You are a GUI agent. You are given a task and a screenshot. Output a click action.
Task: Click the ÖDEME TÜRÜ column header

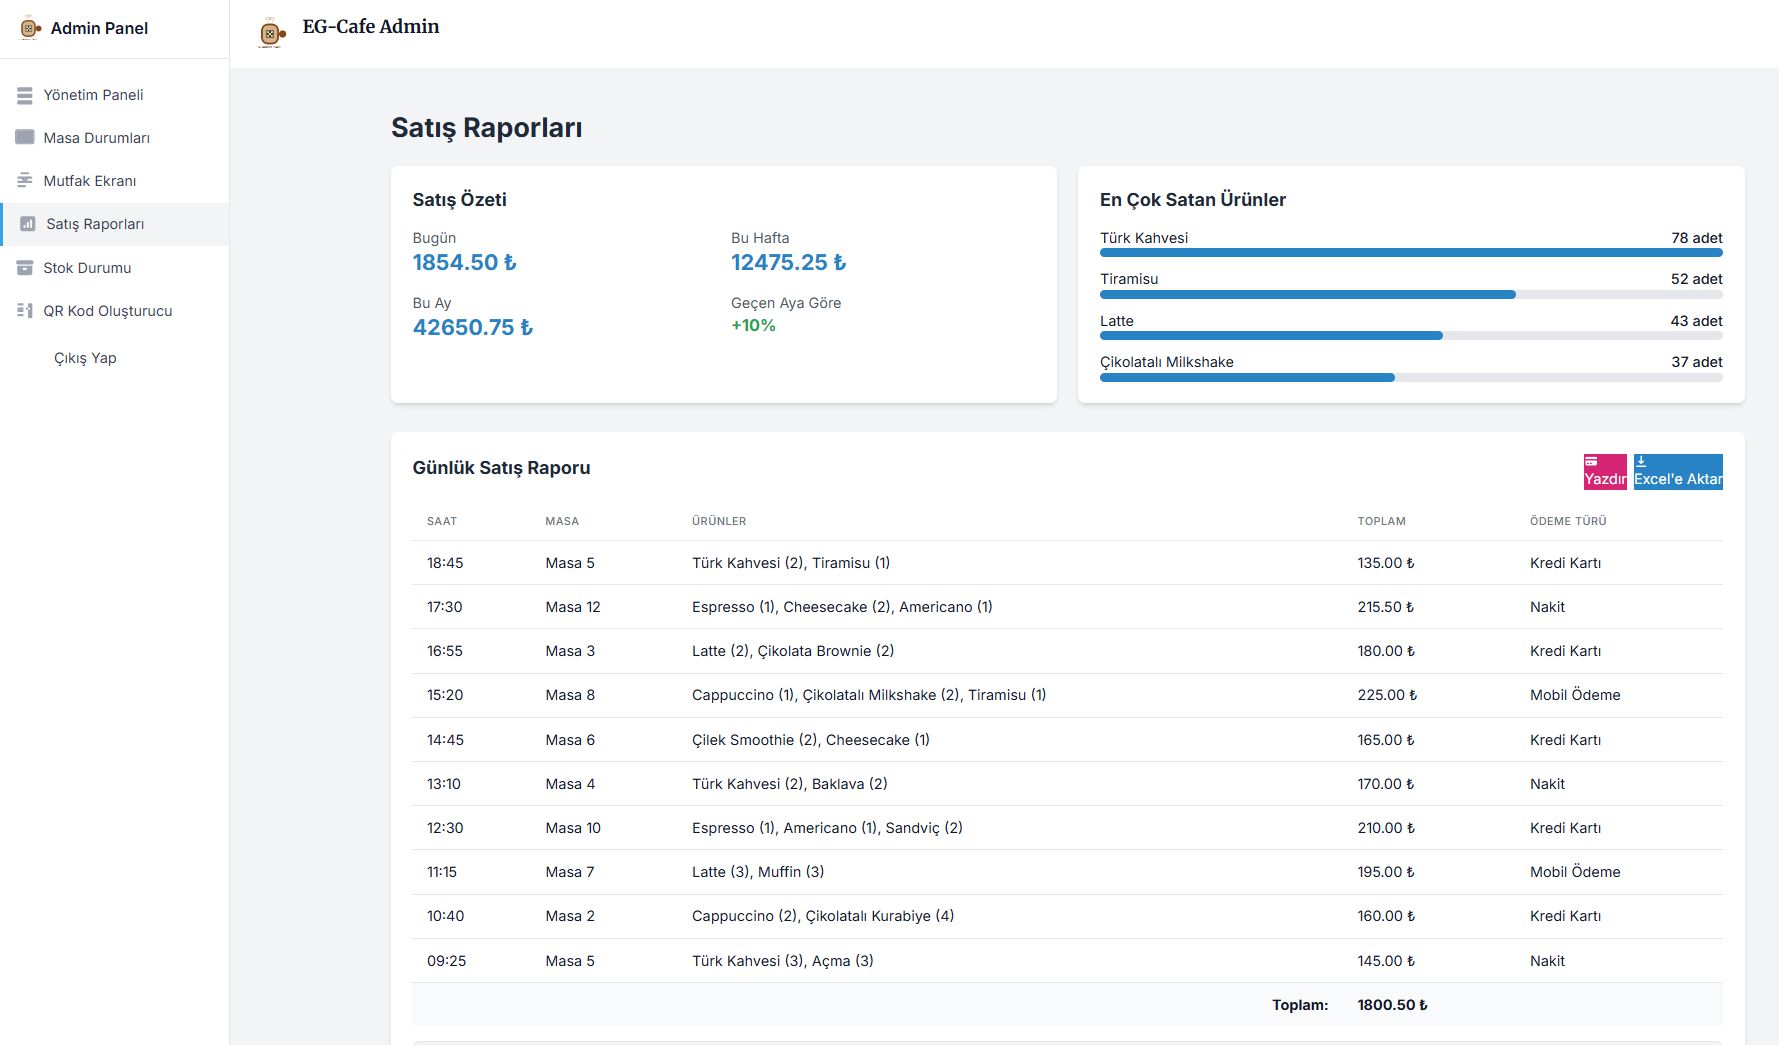click(x=1567, y=521)
